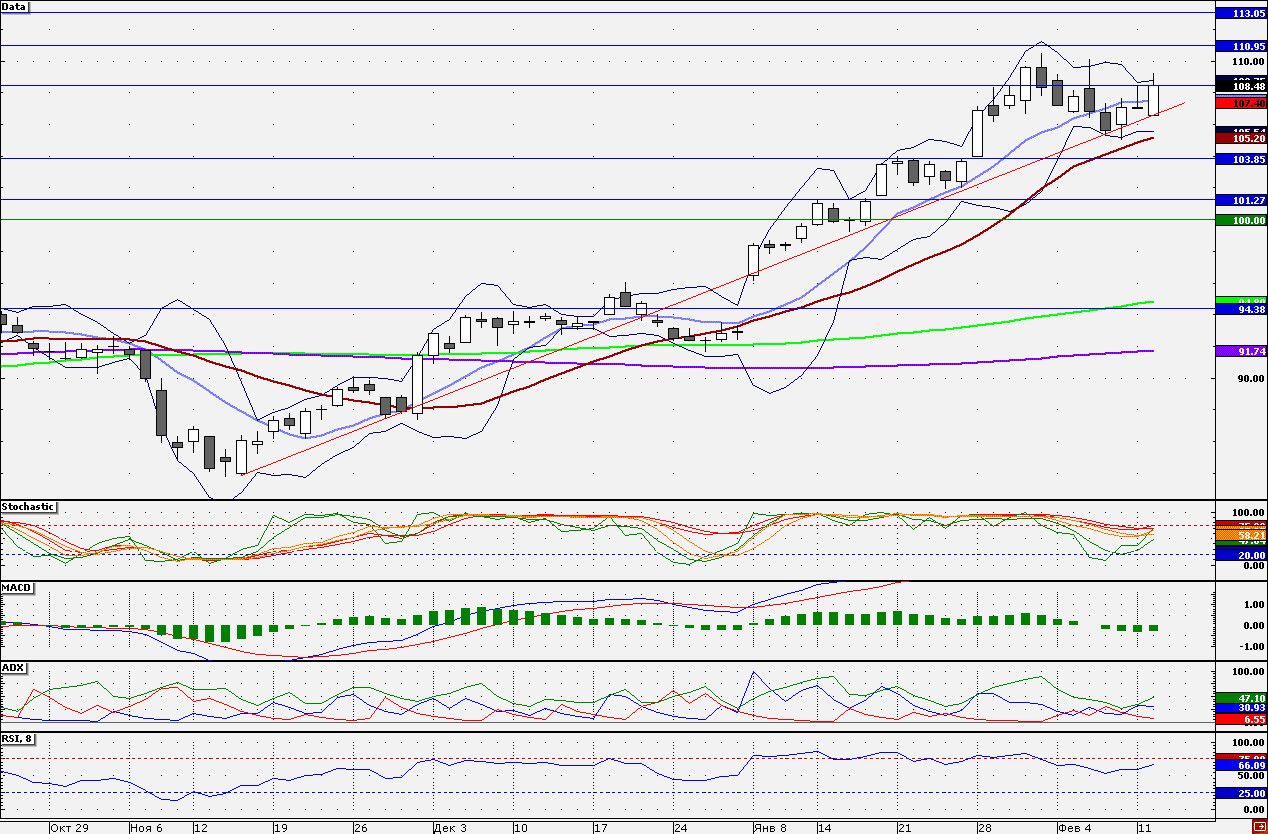Select the Янв 8 date marker

pos(769,828)
